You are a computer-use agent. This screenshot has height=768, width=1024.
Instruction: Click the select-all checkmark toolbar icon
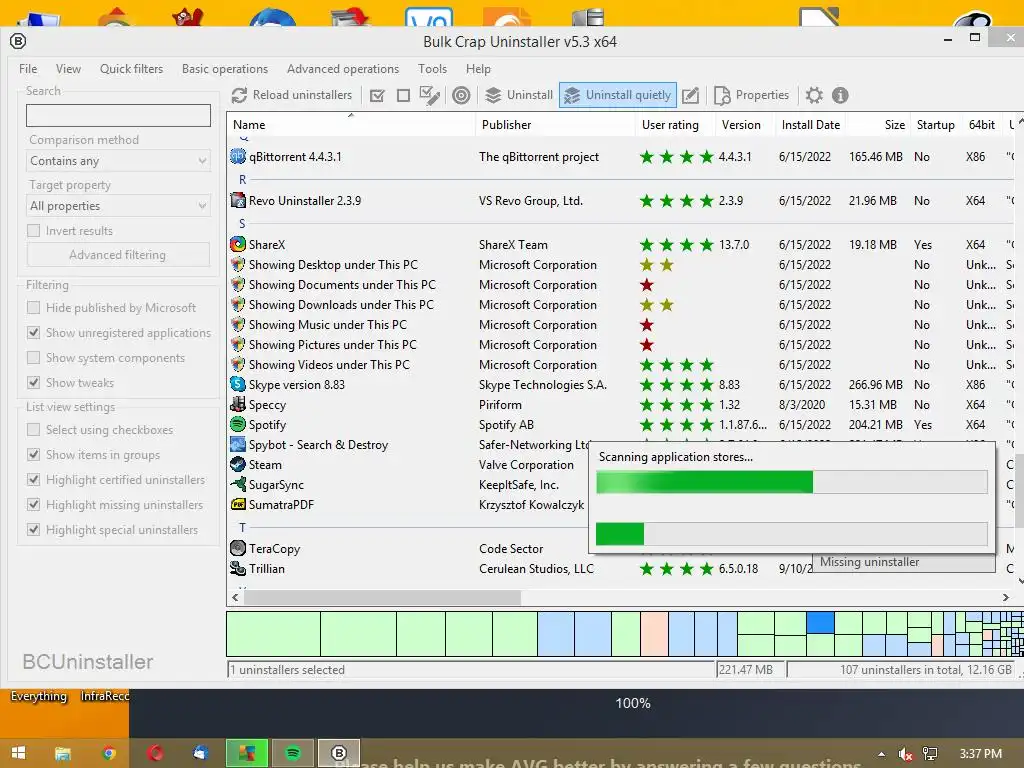click(377, 95)
